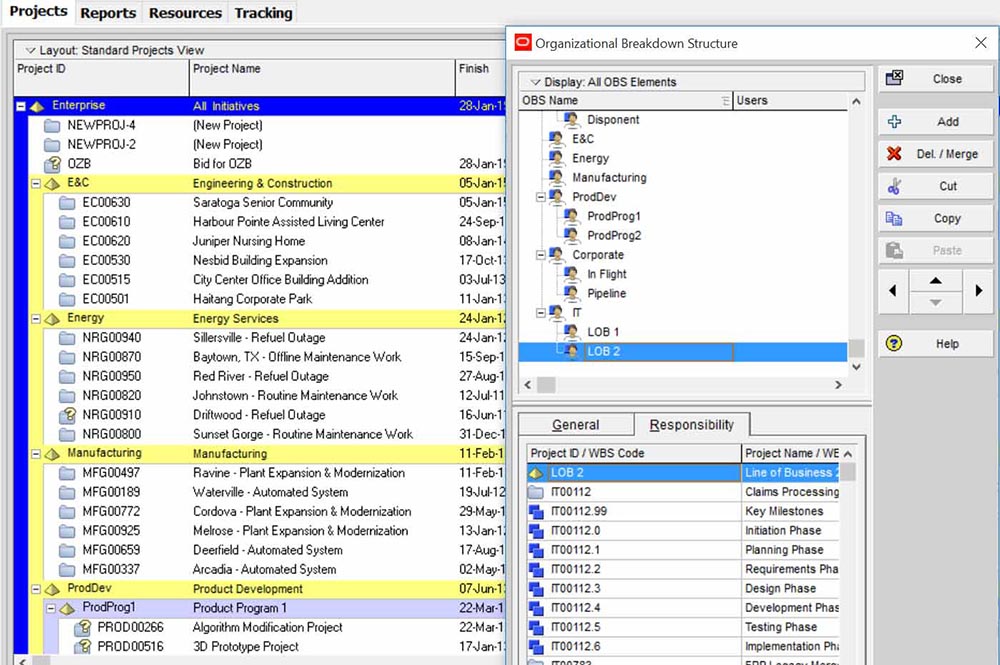
Task: Click the right arrow move button
Action: tap(978, 291)
